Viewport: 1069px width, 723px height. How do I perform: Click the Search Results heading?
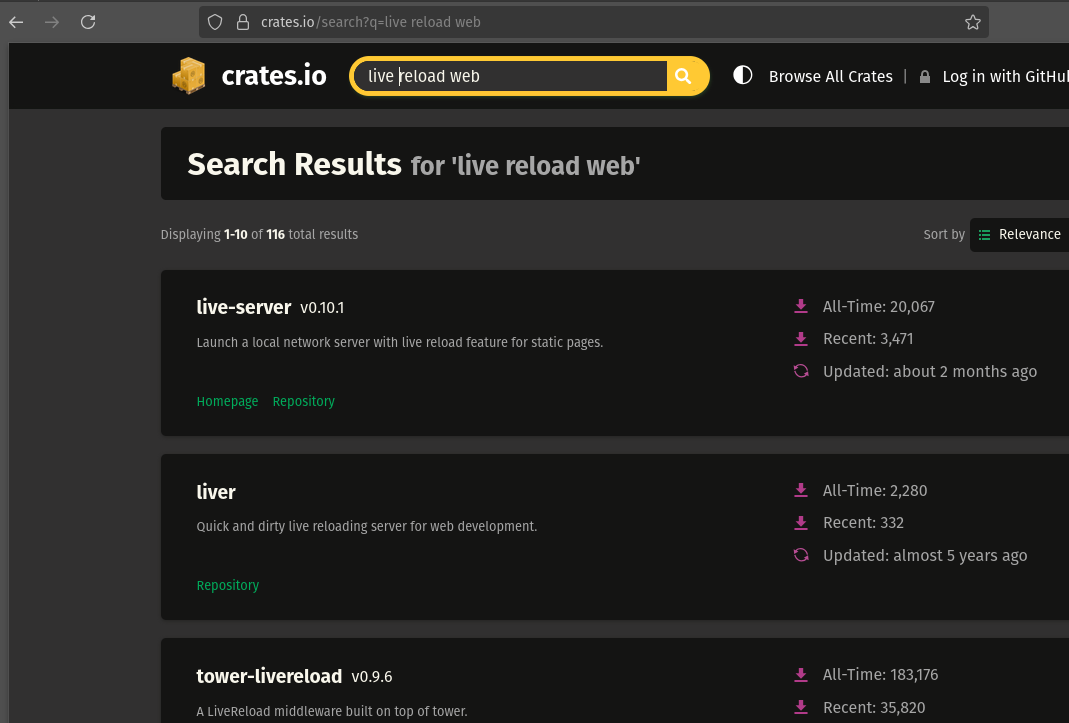coord(295,164)
